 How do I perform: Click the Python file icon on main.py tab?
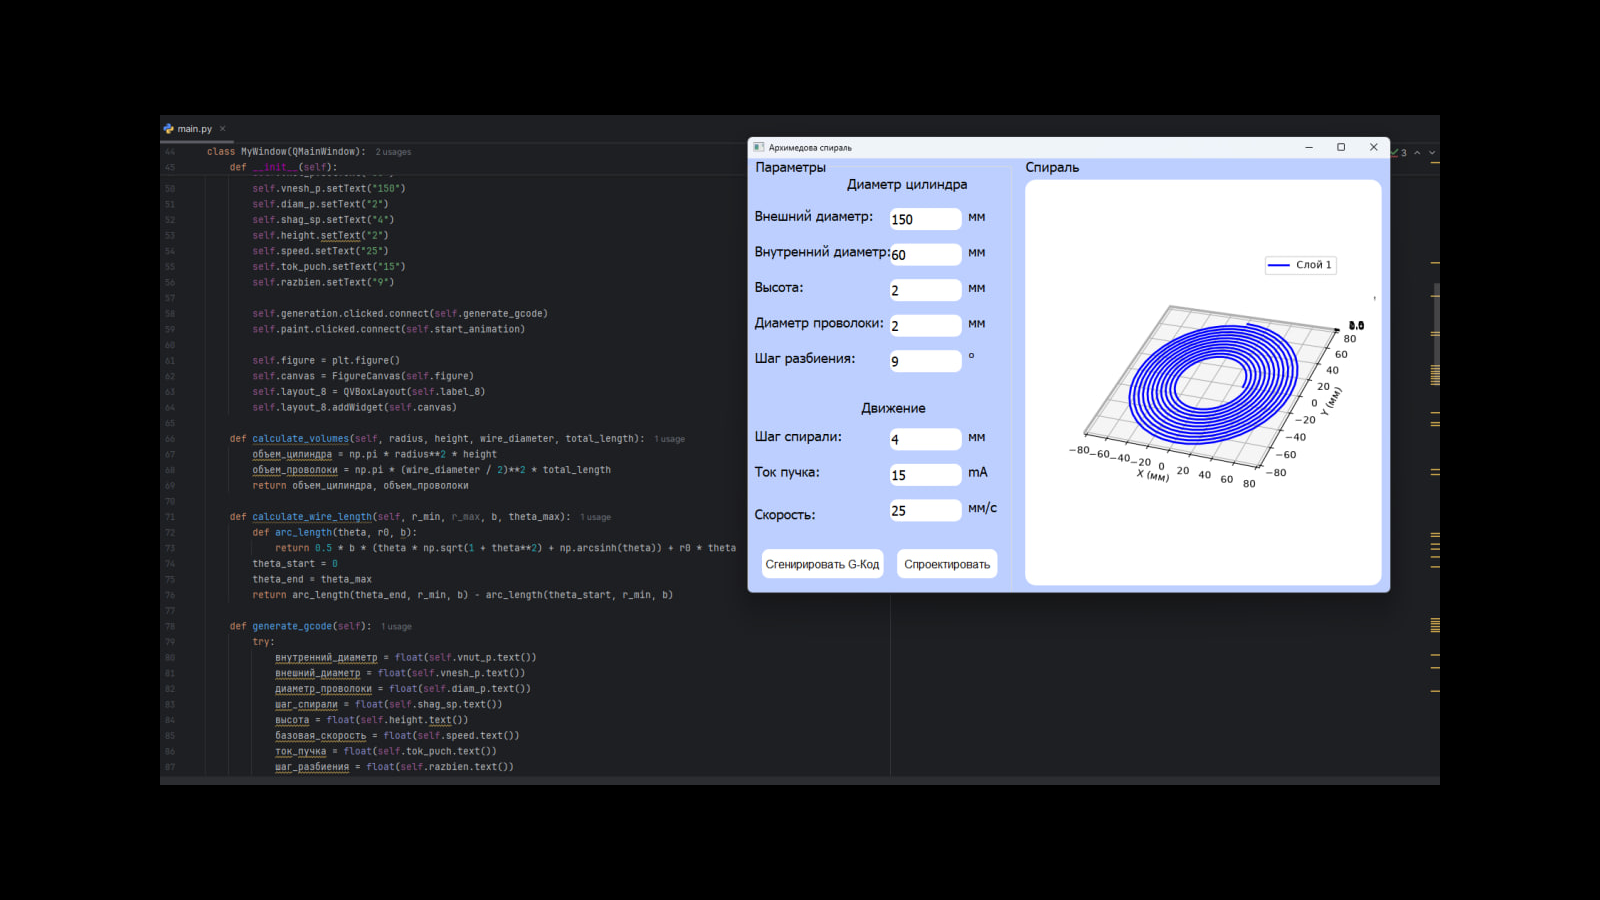pyautogui.click(x=169, y=129)
